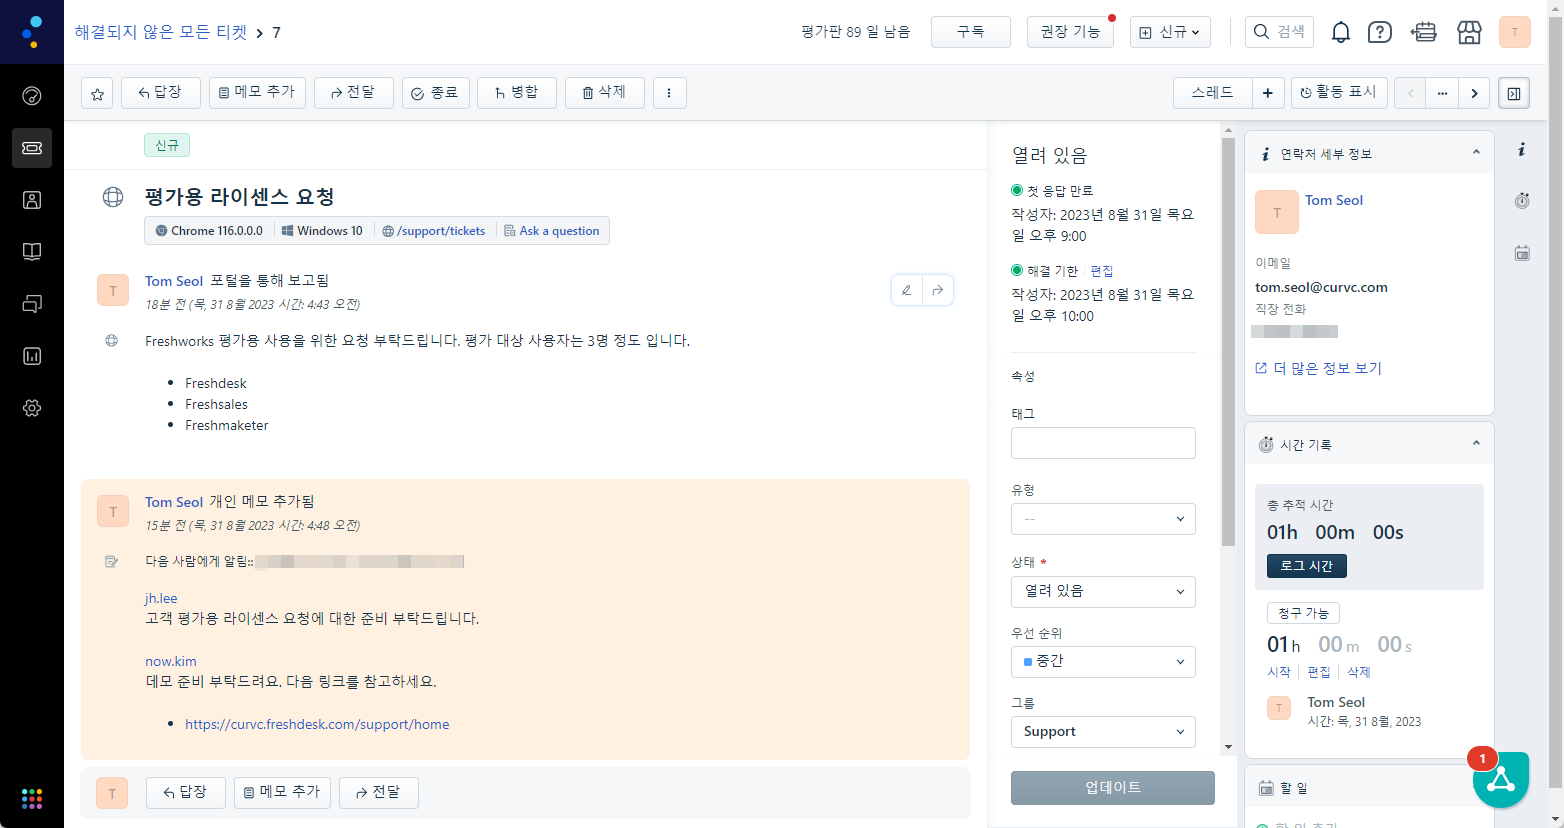Open the Forums chat icon in sidebar
Screen dimensions: 1564x828
(32, 304)
